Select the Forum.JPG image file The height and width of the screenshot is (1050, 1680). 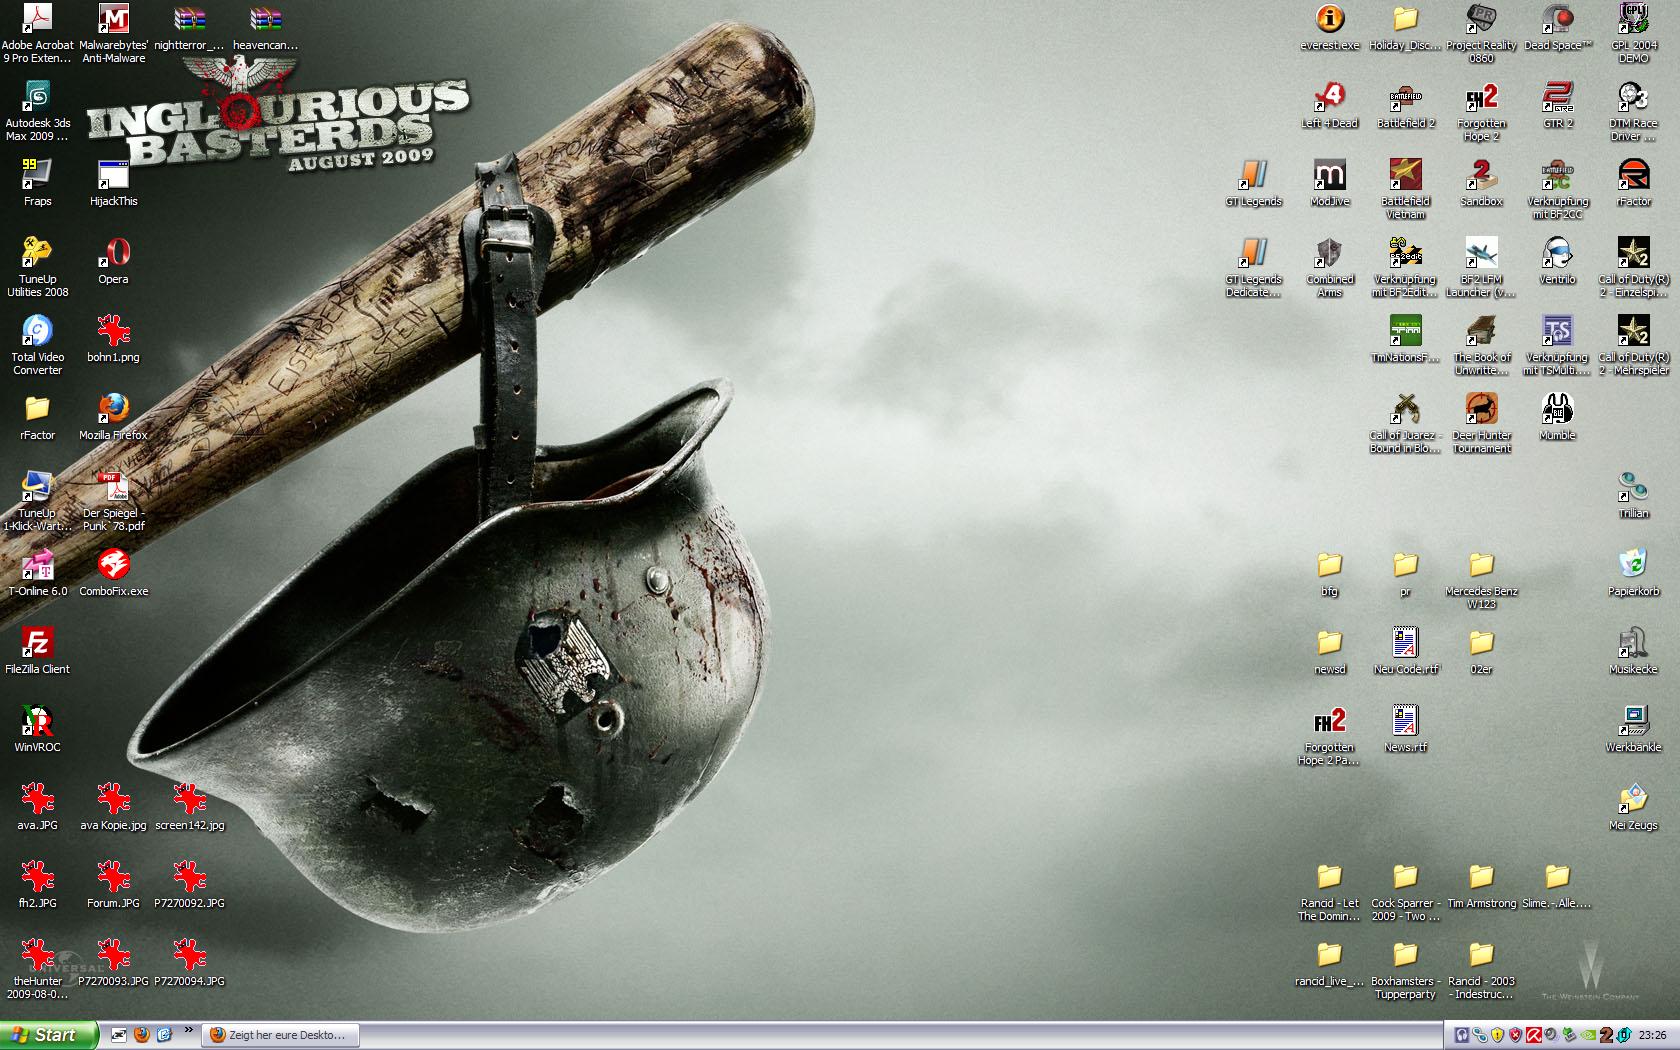113,885
